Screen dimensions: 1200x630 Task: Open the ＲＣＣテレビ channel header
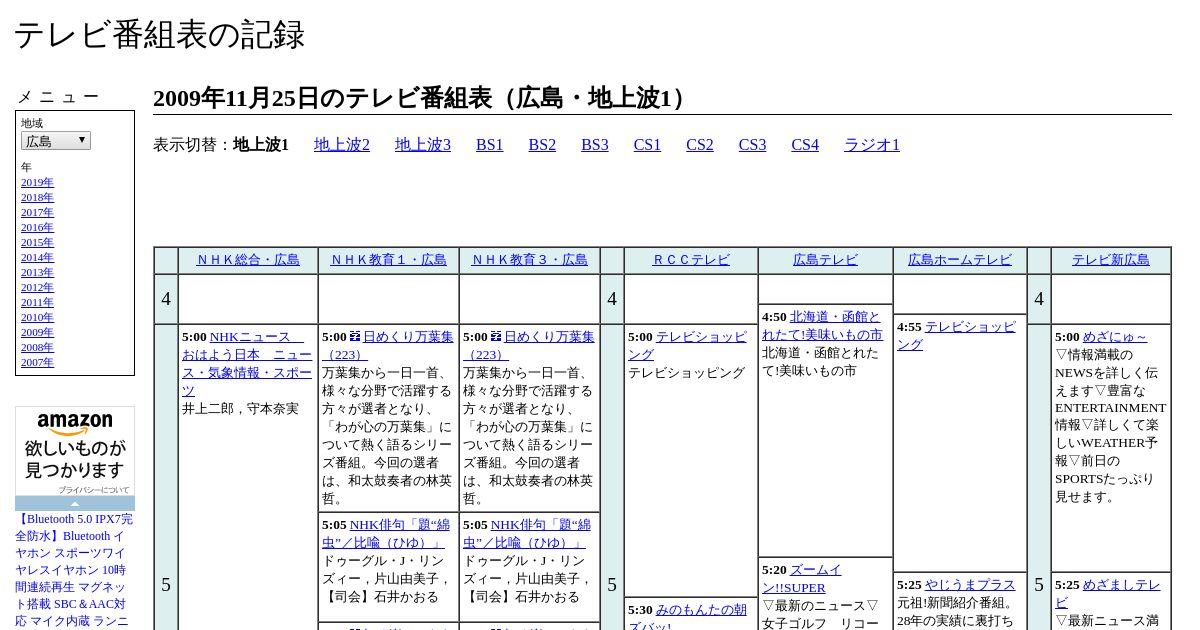(x=691, y=260)
